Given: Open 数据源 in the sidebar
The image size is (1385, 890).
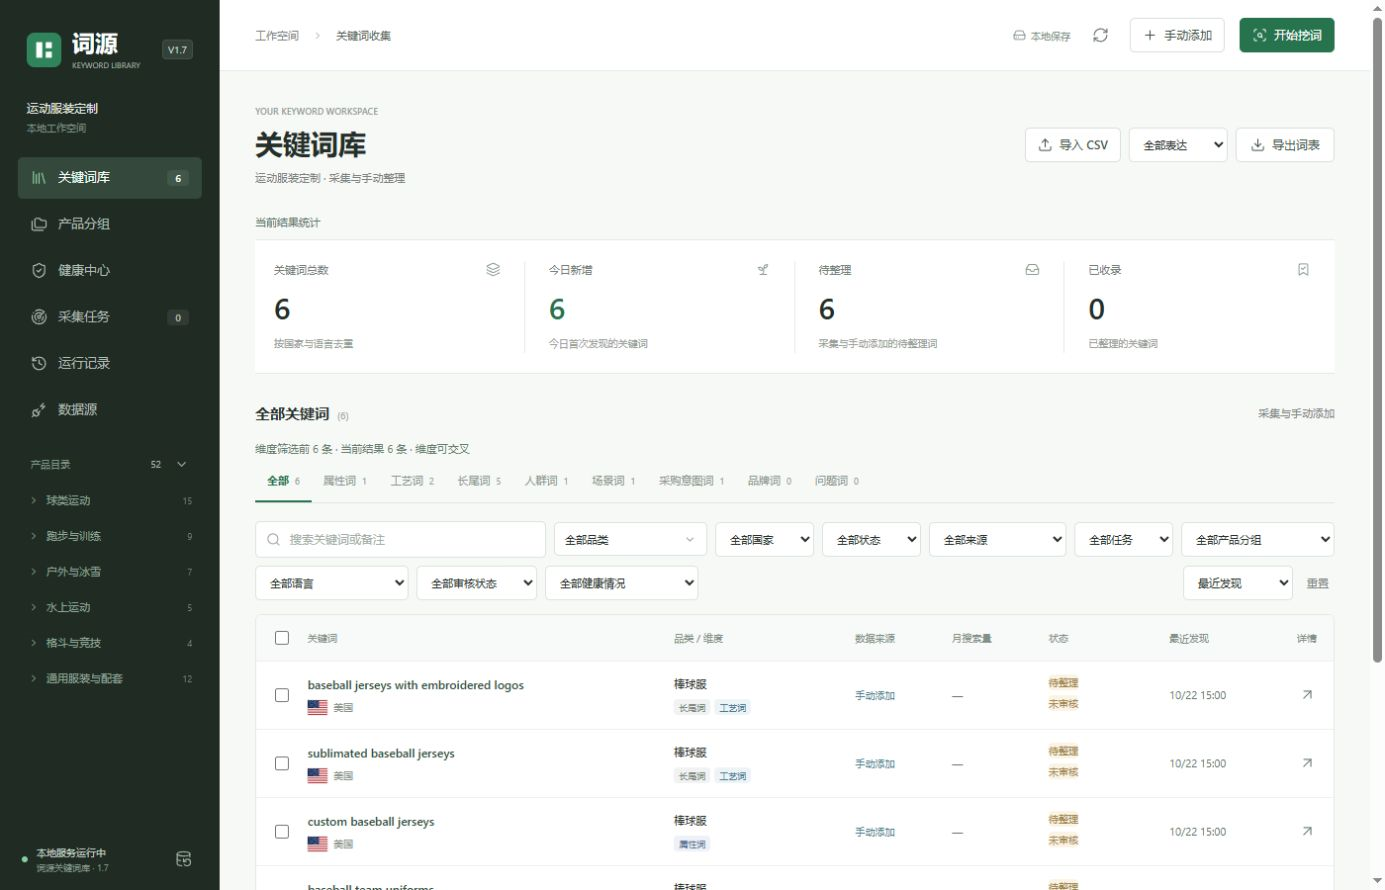Looking at the screenshot, I should 110,409.
